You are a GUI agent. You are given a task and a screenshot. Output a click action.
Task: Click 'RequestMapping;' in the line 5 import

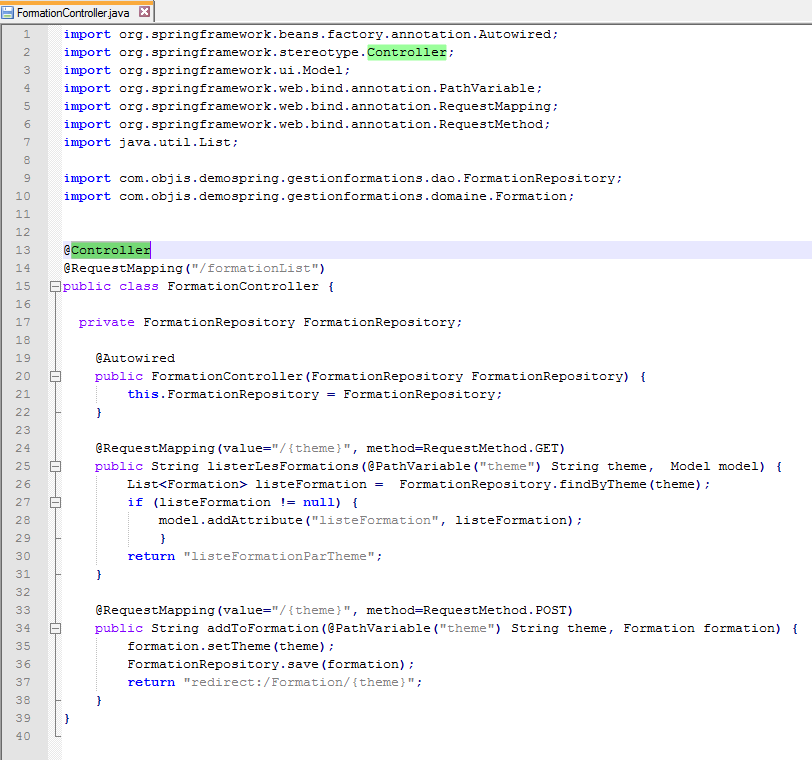pos(499,106)
